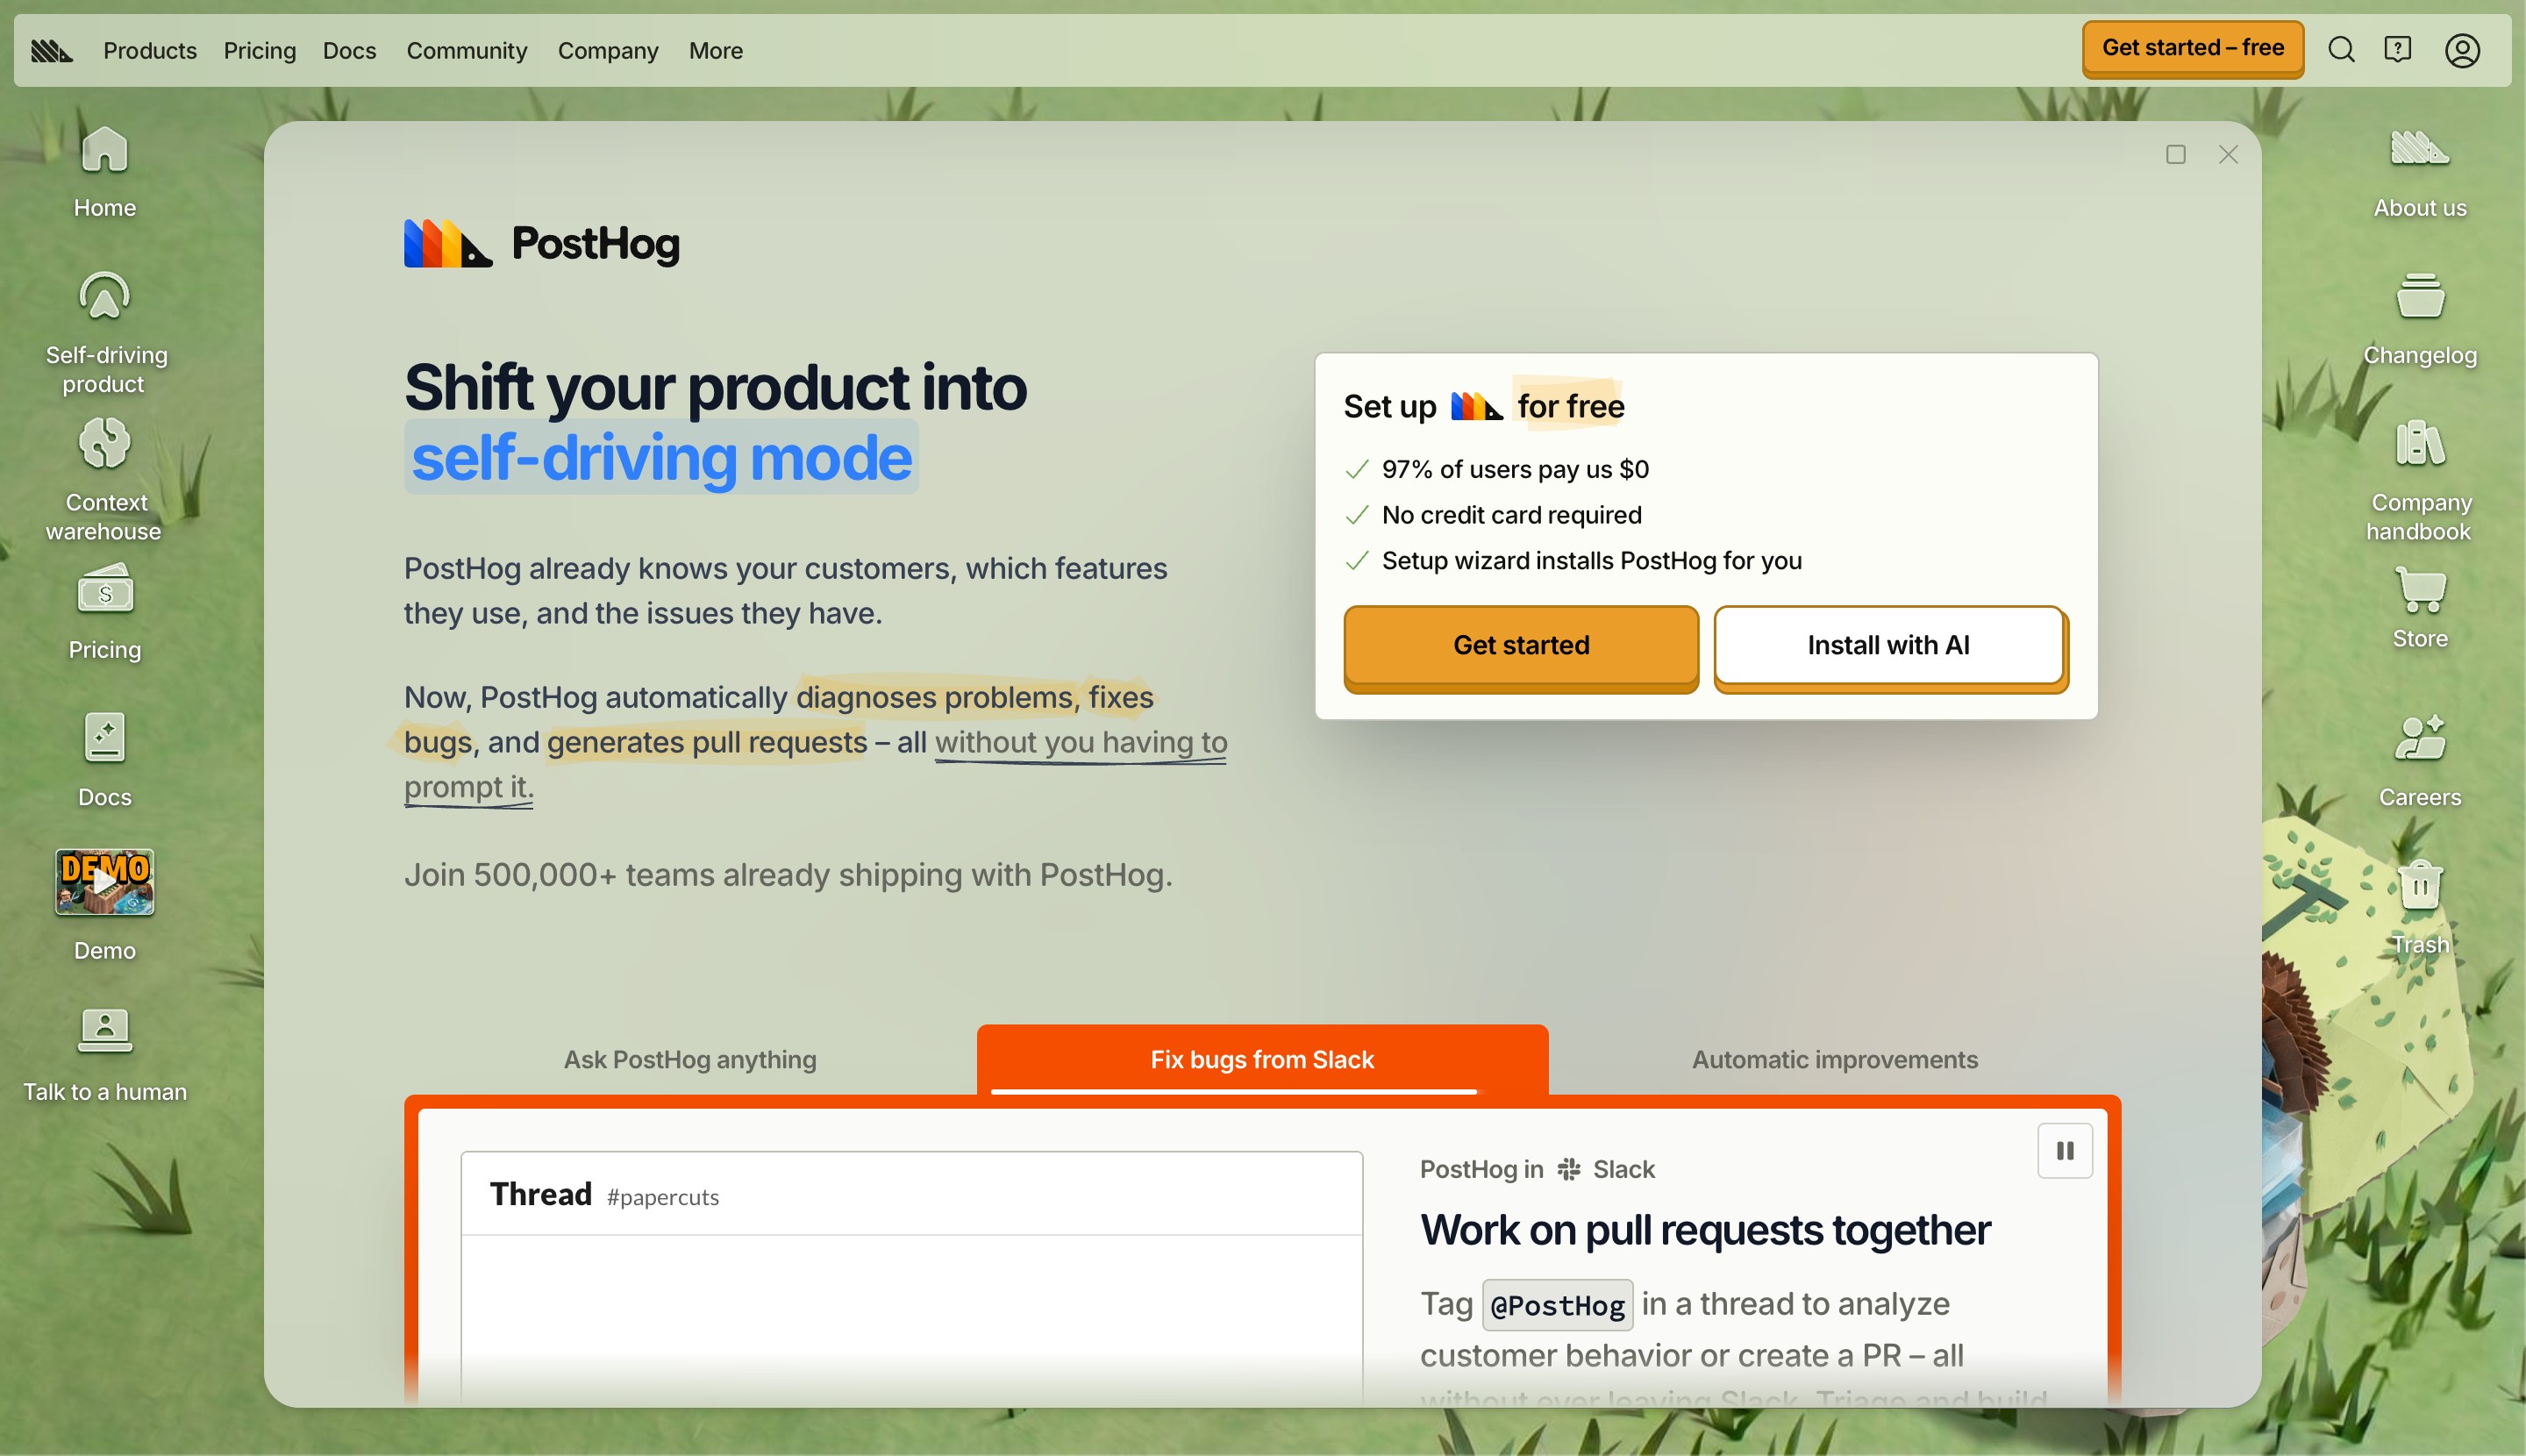Play the Demo video thumbnail
The height and width of the screenshot is (1456, 2526).
tap(105, 882)
